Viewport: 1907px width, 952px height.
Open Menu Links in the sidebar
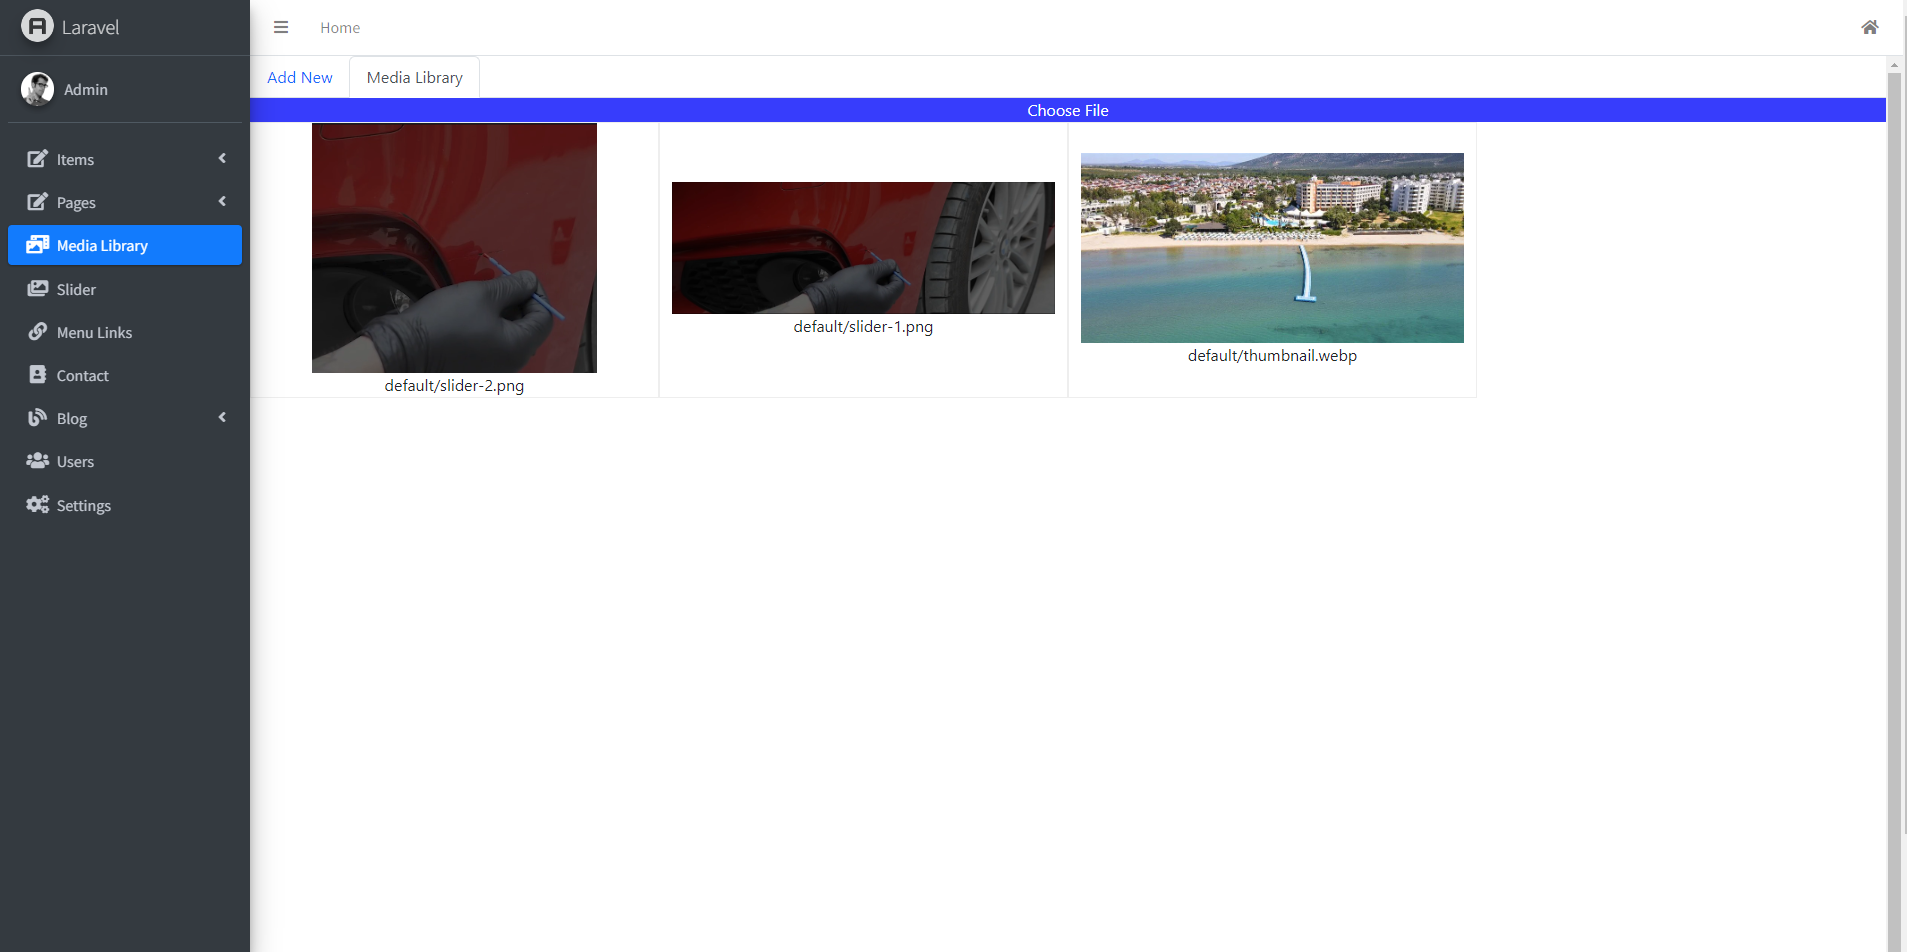pos(125,332)
